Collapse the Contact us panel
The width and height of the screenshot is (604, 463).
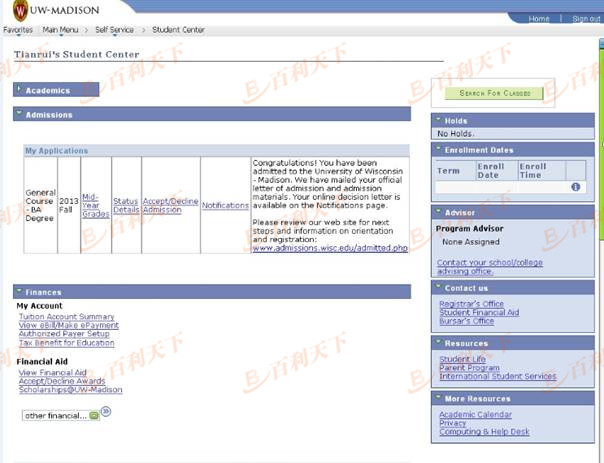click(x=438, y=287)
